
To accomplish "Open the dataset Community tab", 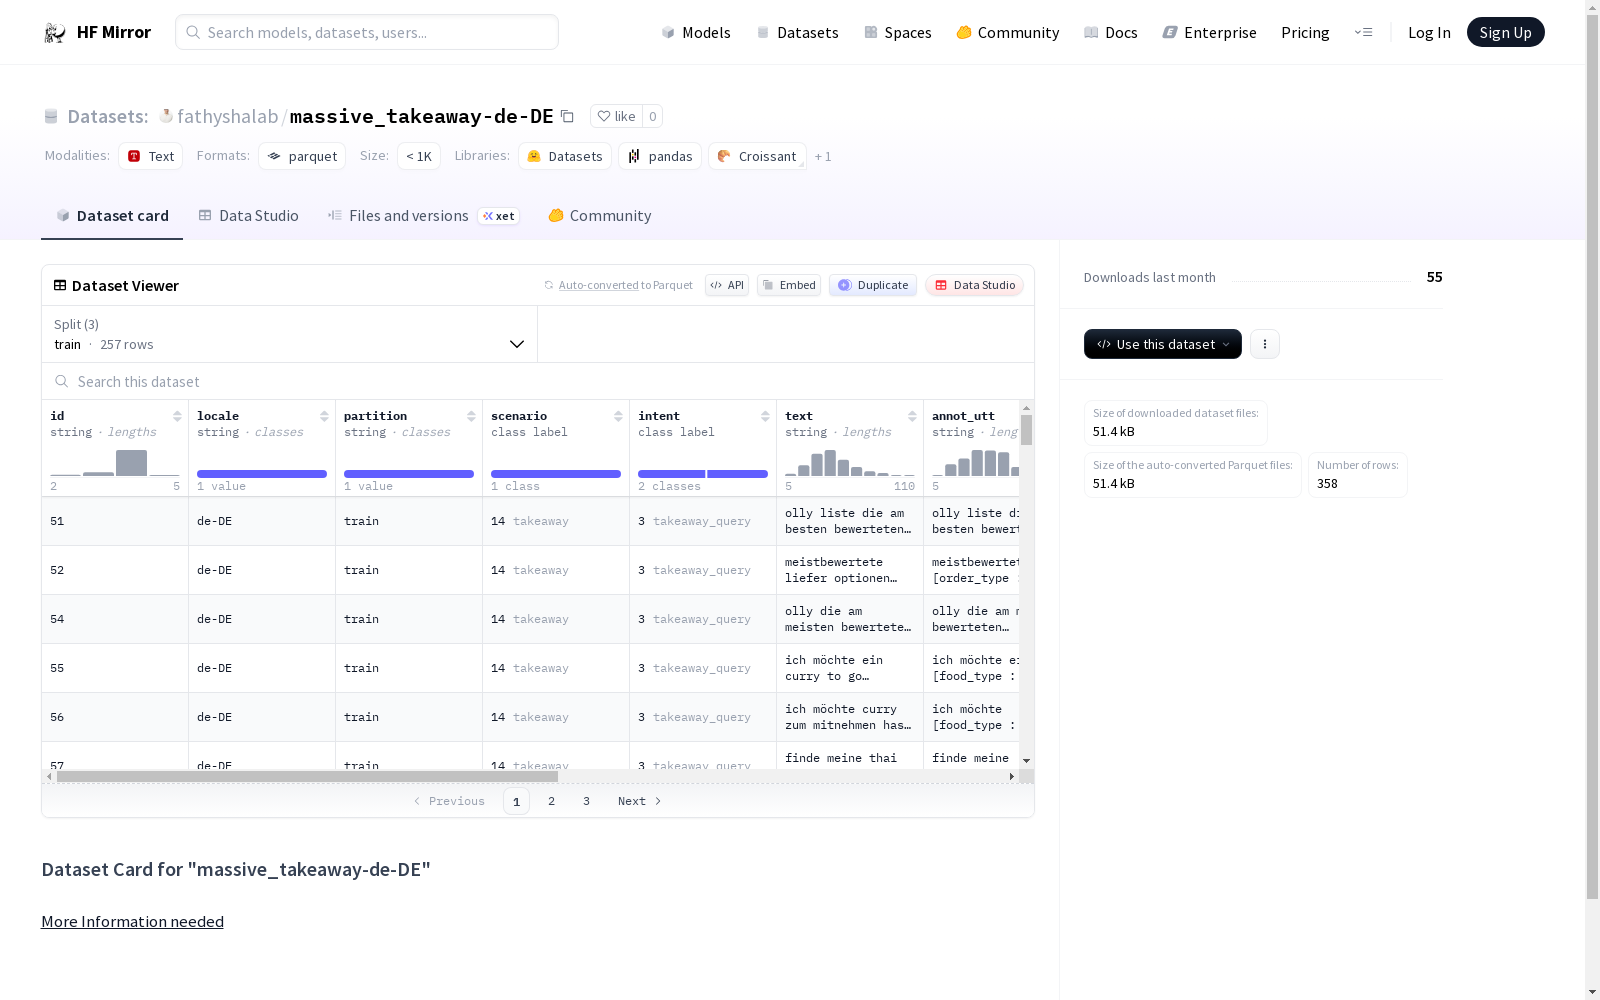I will pyautogui.click(x=600, y=216).
